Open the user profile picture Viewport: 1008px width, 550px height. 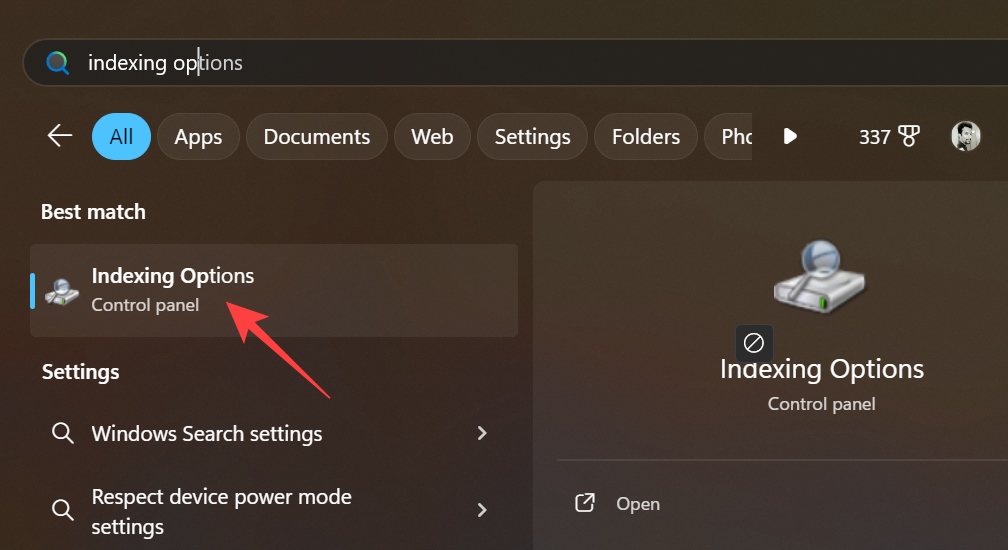(x=965, y=136)
